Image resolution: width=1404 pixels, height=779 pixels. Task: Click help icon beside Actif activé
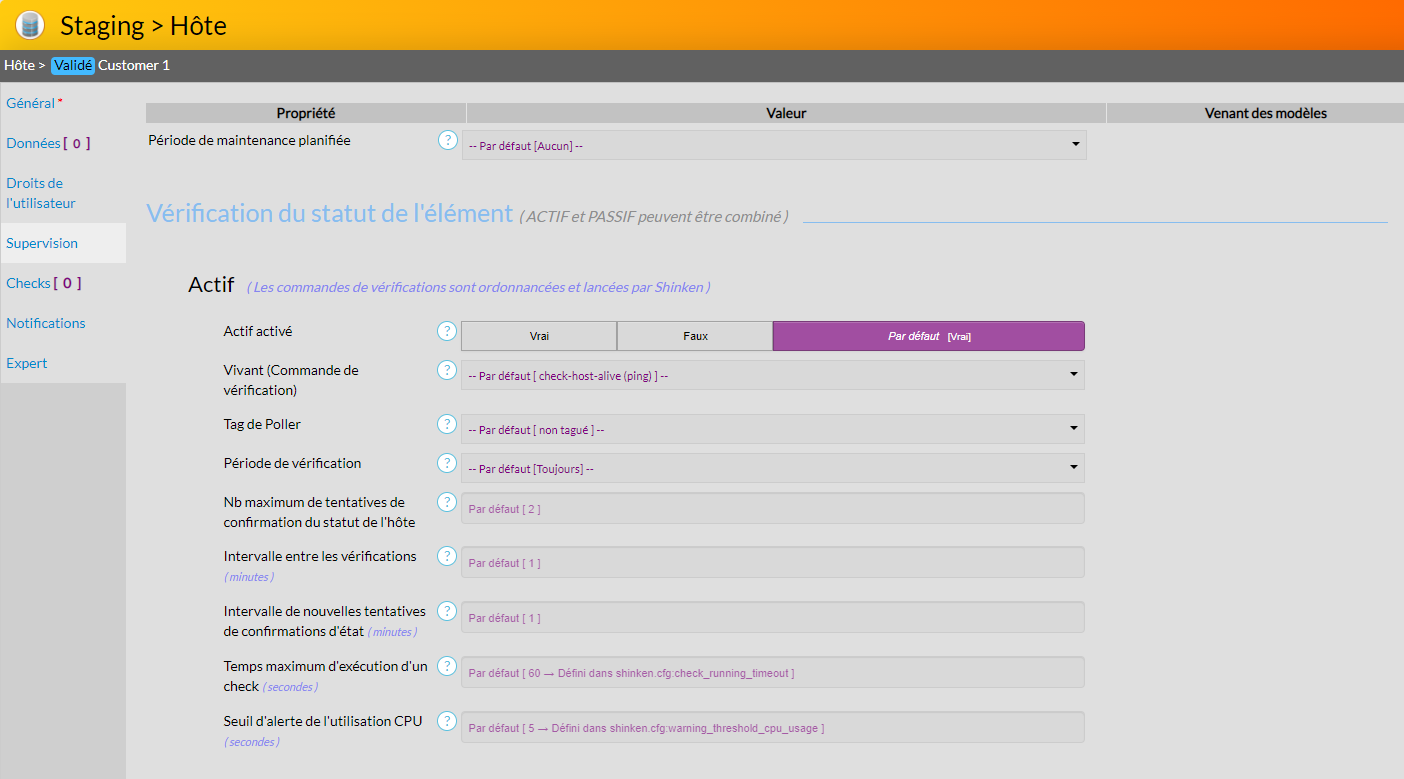point(447,331)
